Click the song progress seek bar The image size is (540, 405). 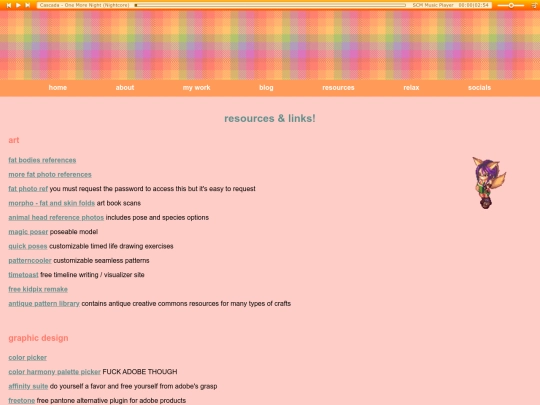270,5
